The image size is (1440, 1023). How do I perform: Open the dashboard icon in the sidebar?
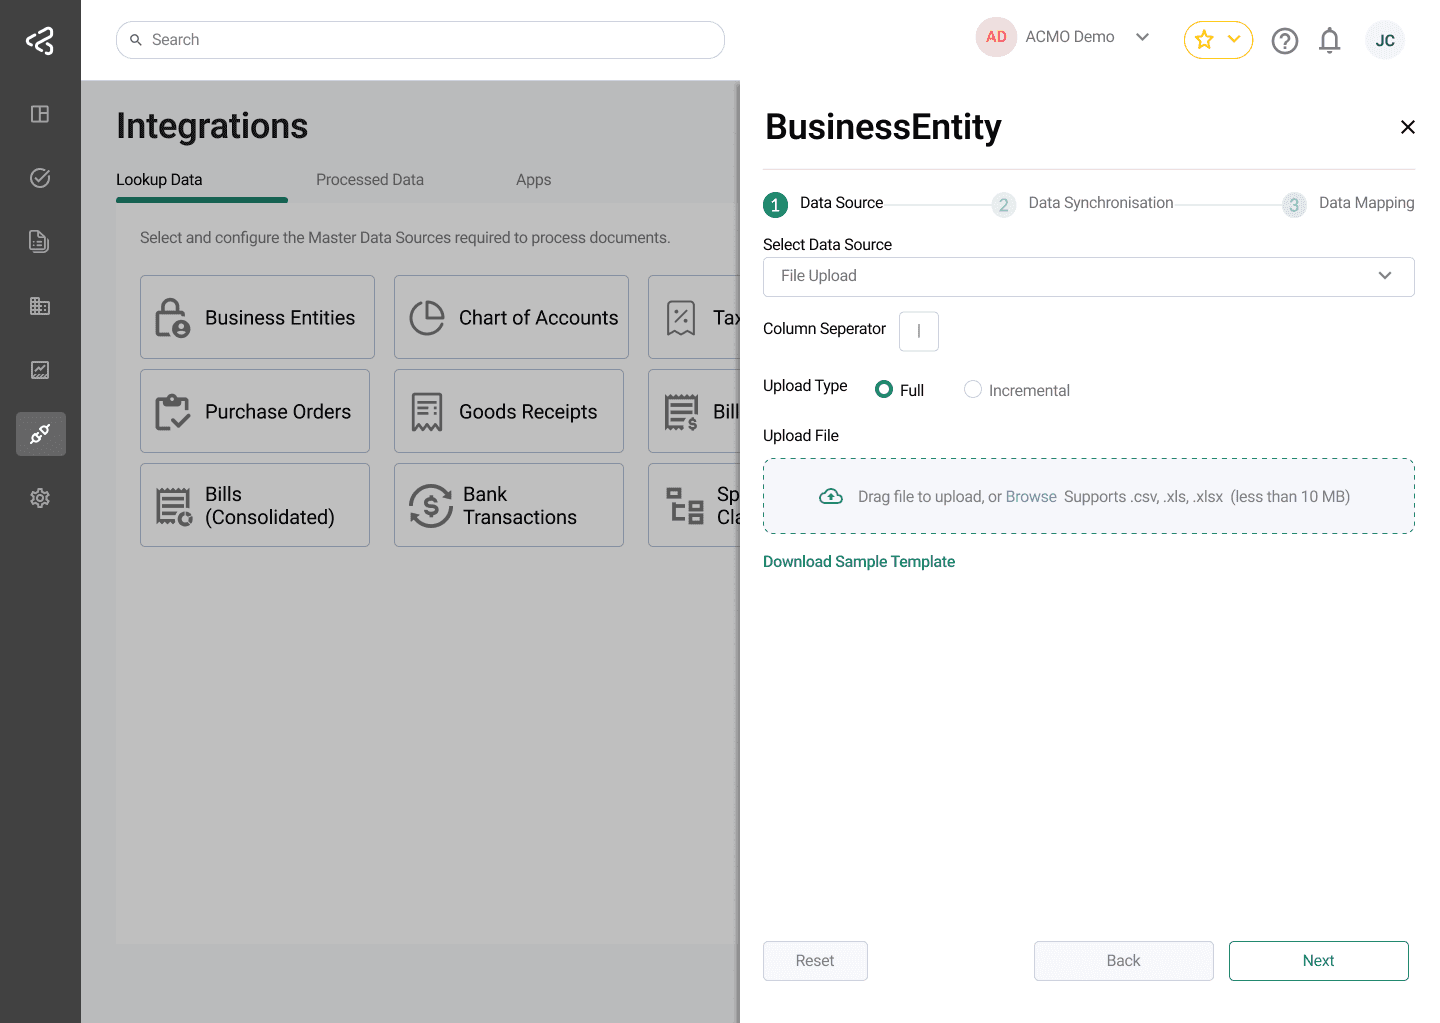click(40, 114)
